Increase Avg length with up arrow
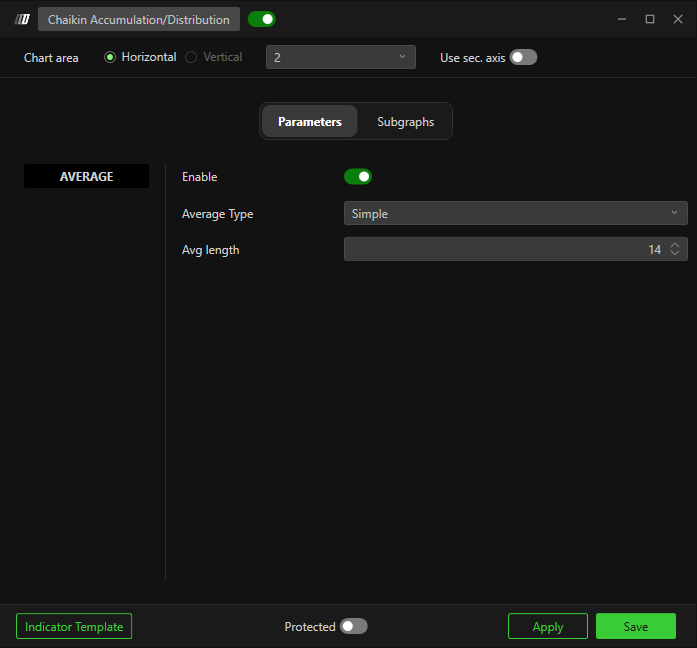Screen dimensions: 697x648 point(675,245)
